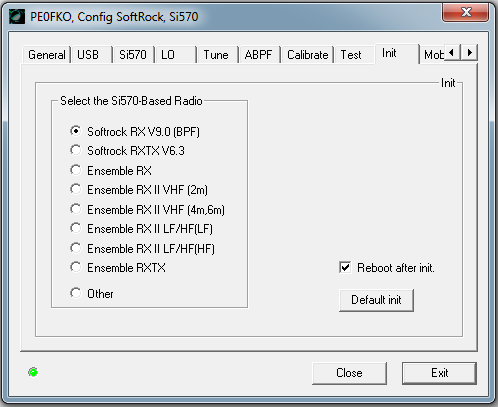The height and width of the screenshot is (407, 498).
Task: Click the application icon in title bar
Action: [17, 17]
